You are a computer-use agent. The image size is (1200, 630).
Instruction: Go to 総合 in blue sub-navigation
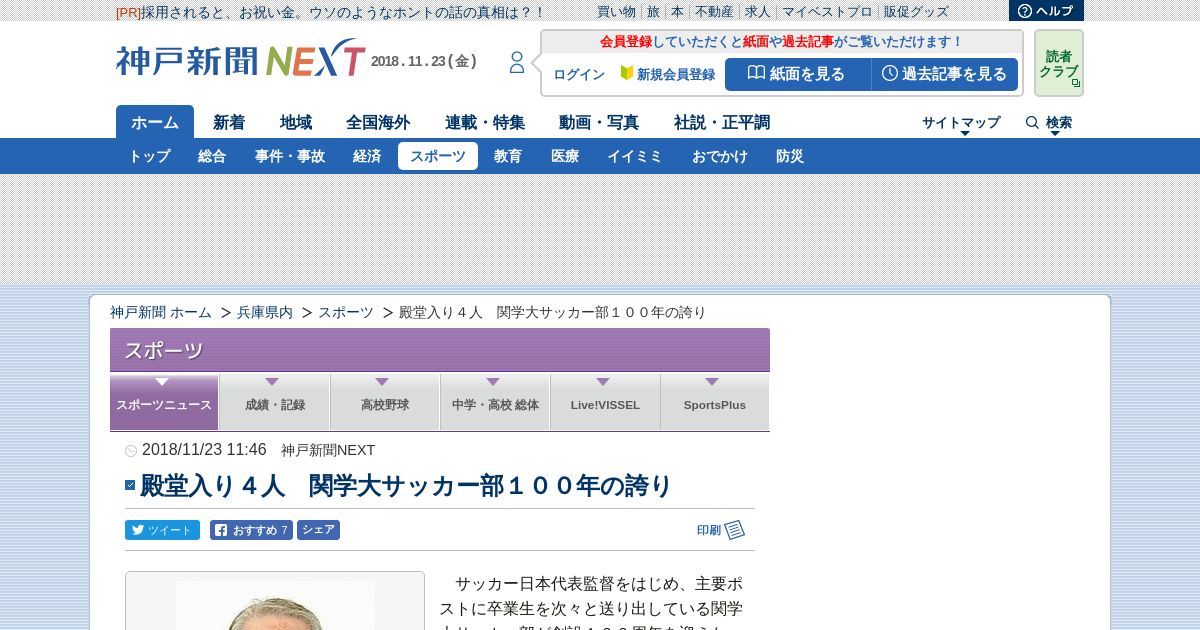[212, 156]
